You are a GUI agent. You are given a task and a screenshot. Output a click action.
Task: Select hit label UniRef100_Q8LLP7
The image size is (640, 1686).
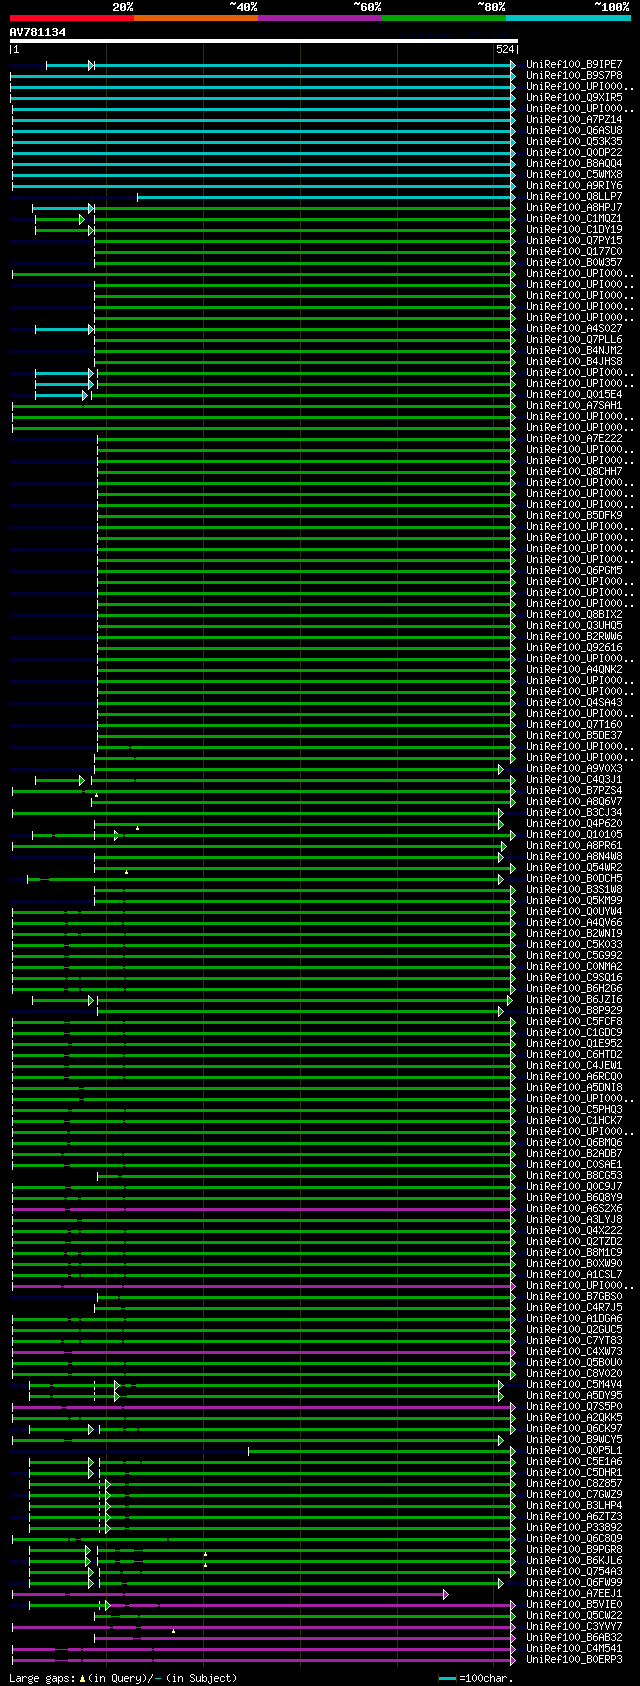click(x=574, y=197)
